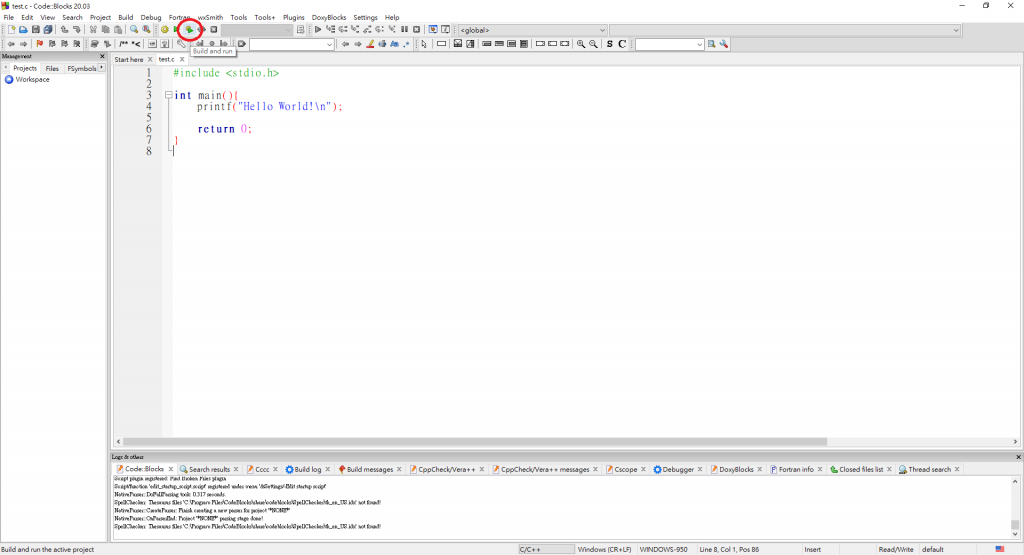The image size is (1024, 555).
Task: Open the Settings menu
Action: coord(365,18)
